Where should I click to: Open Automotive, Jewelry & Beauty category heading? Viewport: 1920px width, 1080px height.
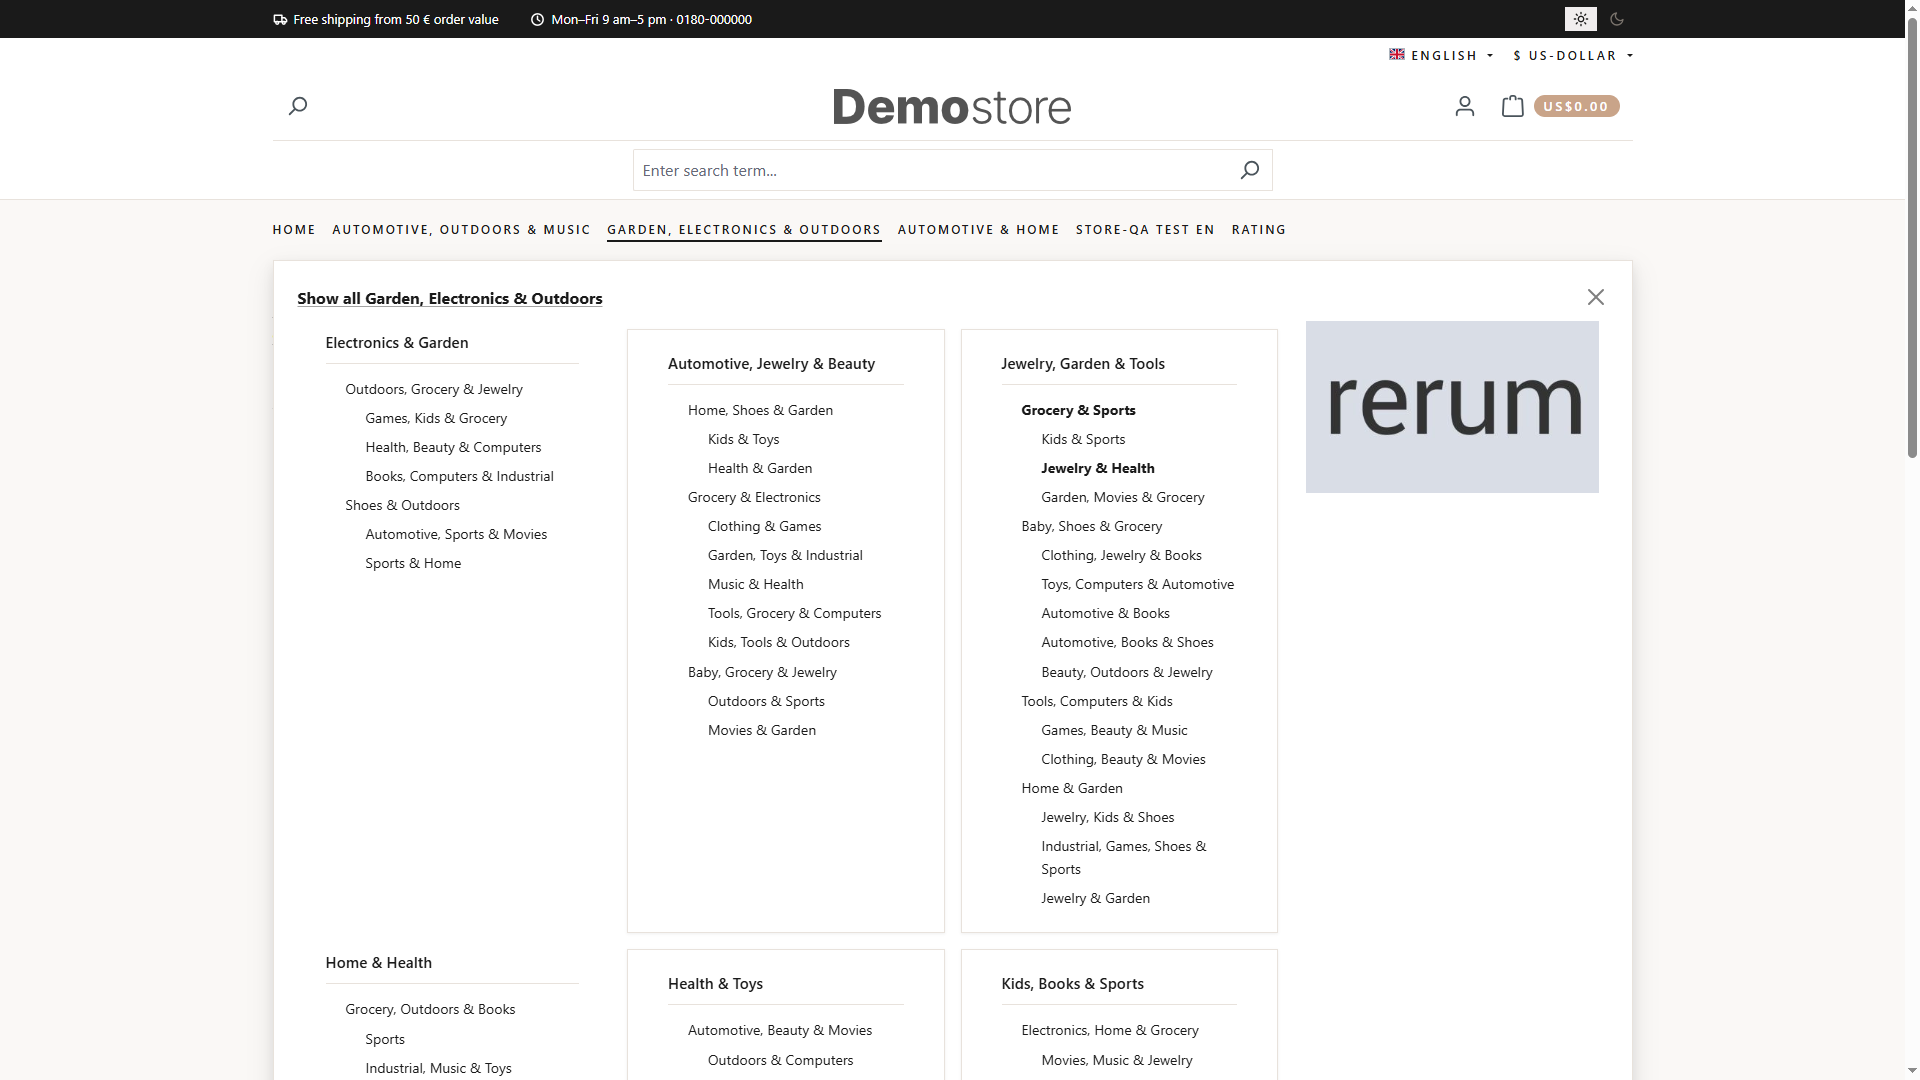click(x=771, y=364)
